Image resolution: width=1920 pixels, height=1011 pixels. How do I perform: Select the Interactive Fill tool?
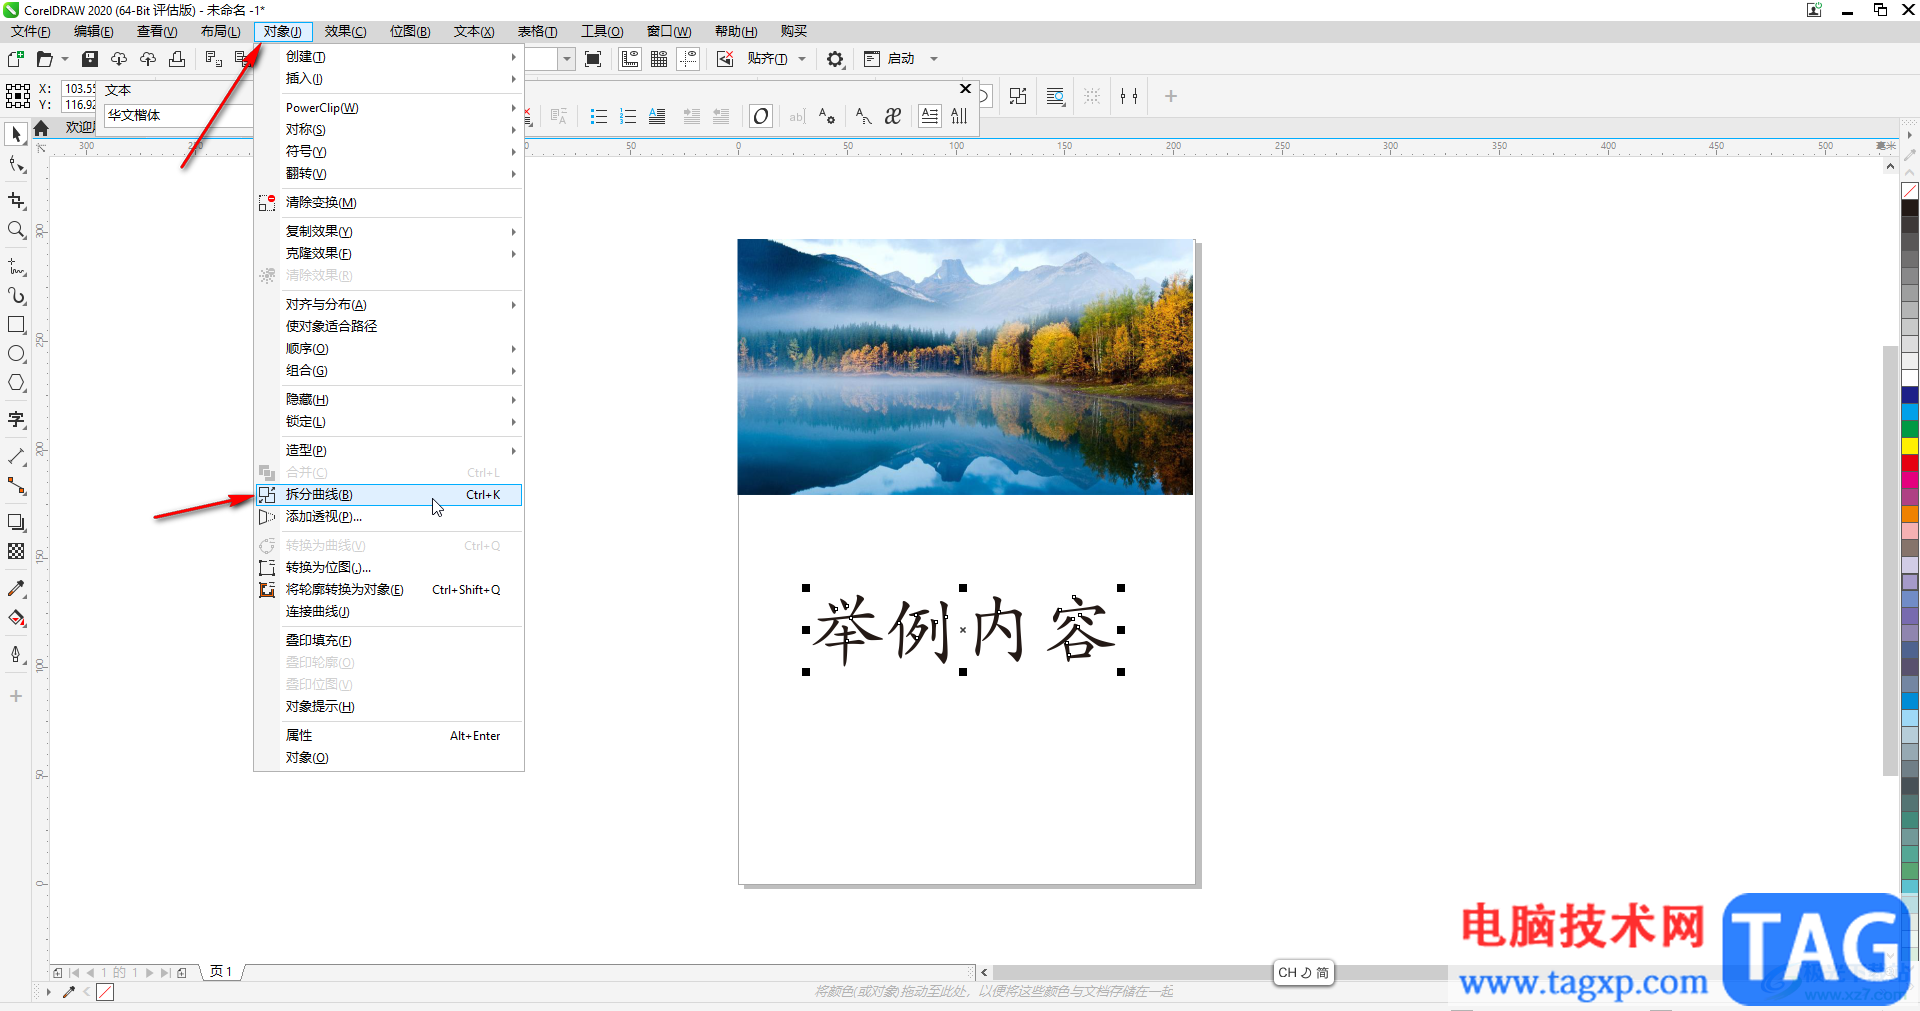click(16, 618)
